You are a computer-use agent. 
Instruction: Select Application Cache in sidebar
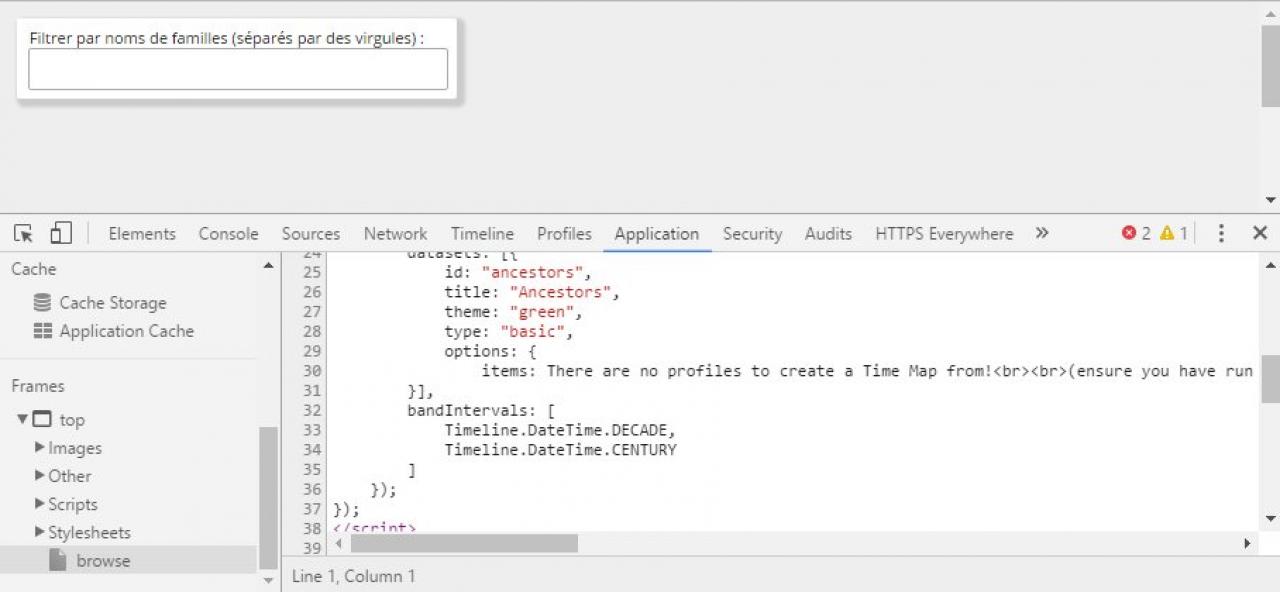click(126, 331)
